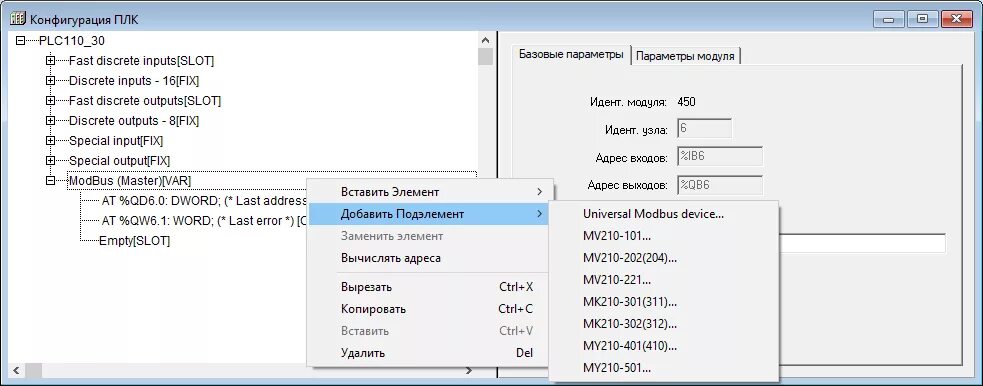Expand Special output[FIX] node
This screenshot has height=386, width=983.
coord(50,161)
